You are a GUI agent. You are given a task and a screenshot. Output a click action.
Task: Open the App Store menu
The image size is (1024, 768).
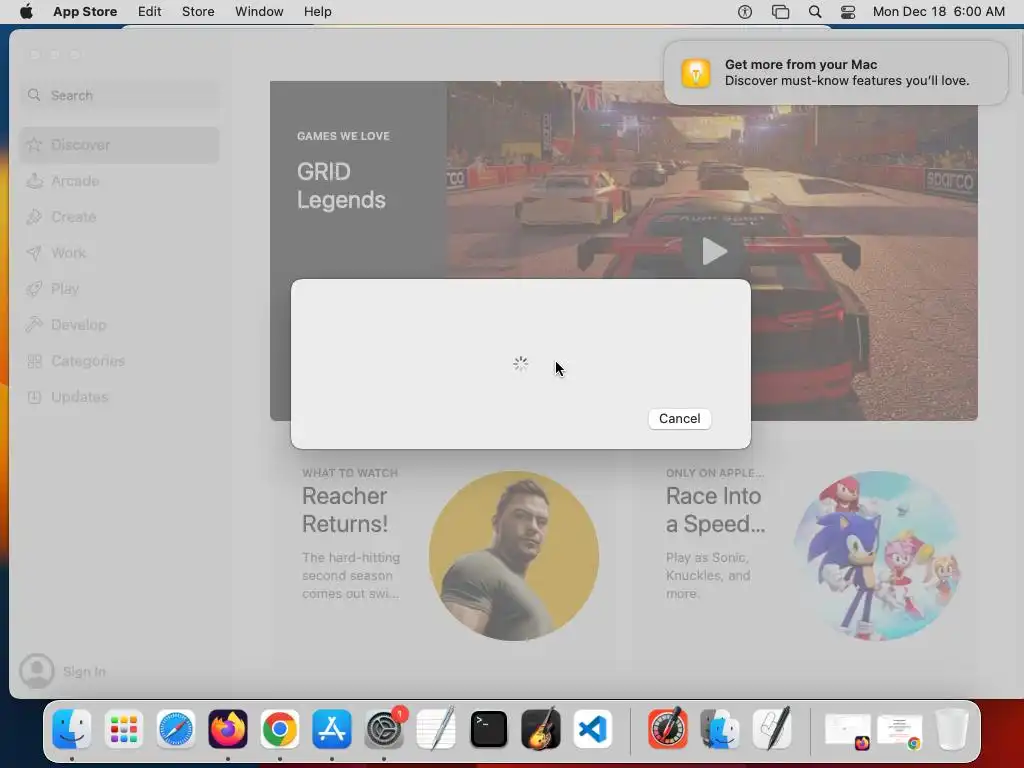(x=85, y=12)
